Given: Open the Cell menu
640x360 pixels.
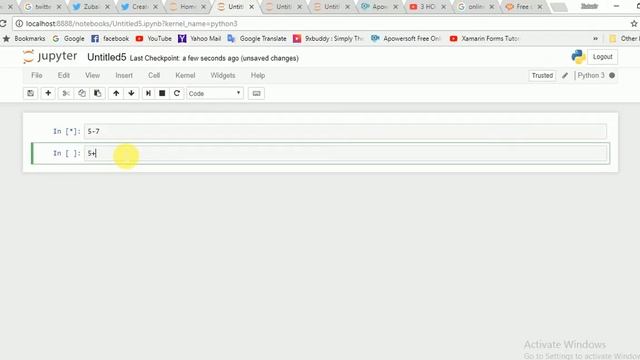Looking at the screenshot, I should click(x=154, y=76).
